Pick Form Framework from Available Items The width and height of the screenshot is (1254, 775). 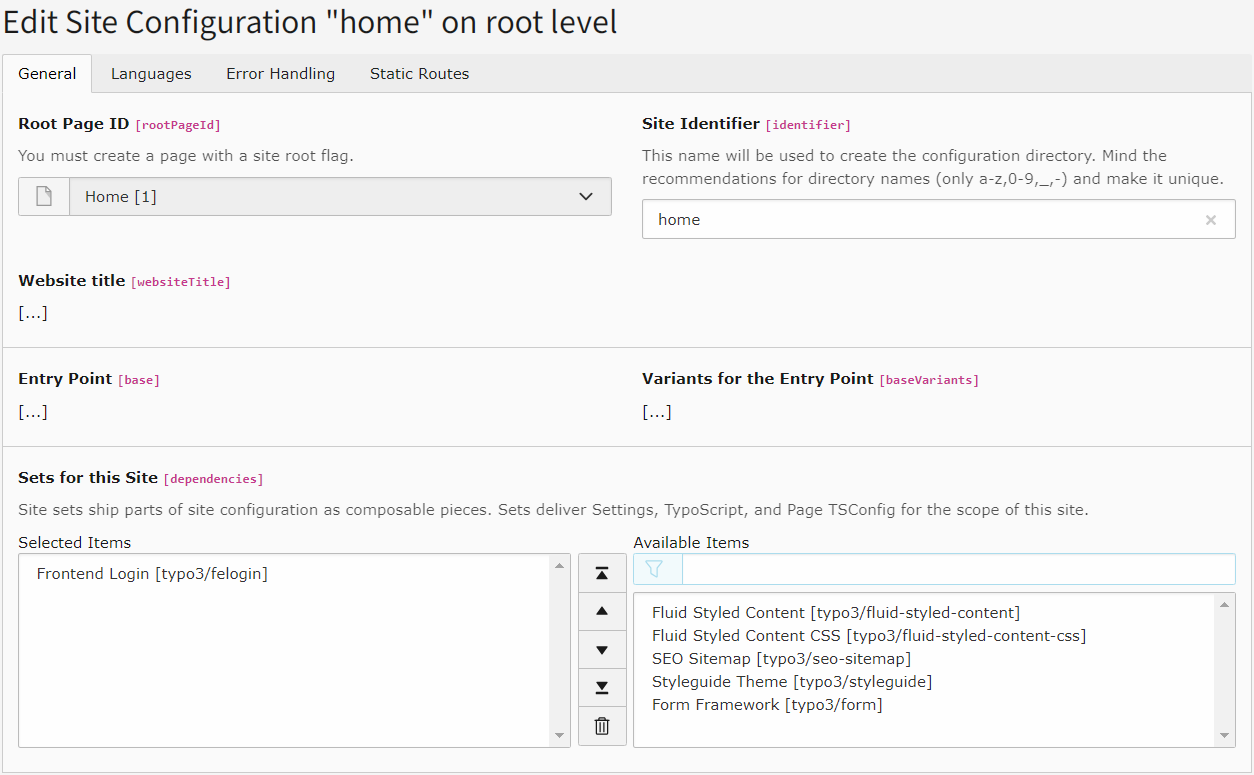pyautogui.click(x=766, y=705)
